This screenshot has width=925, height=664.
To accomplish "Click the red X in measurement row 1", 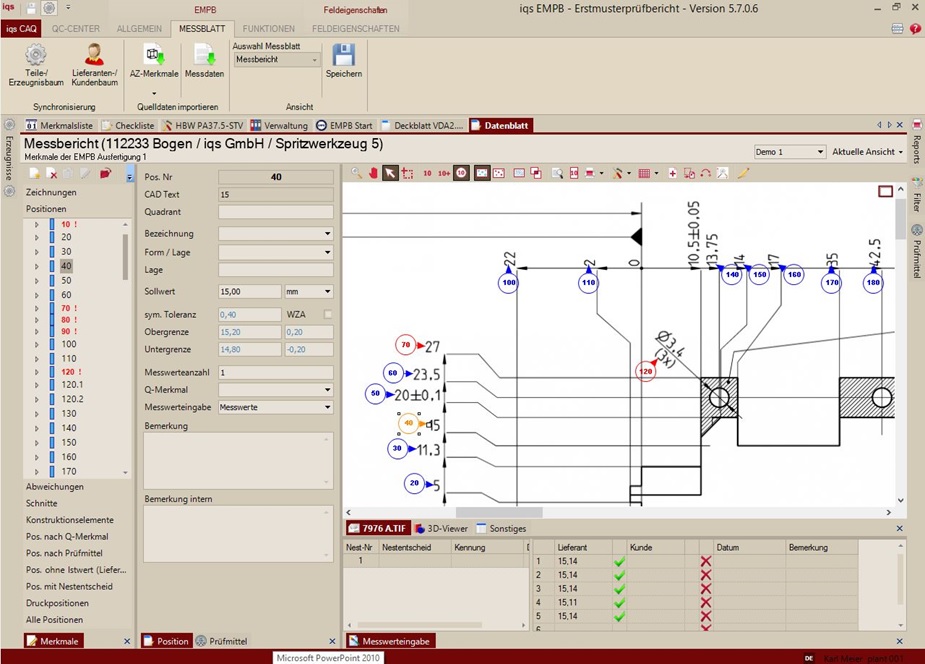I will click(706, 561).
